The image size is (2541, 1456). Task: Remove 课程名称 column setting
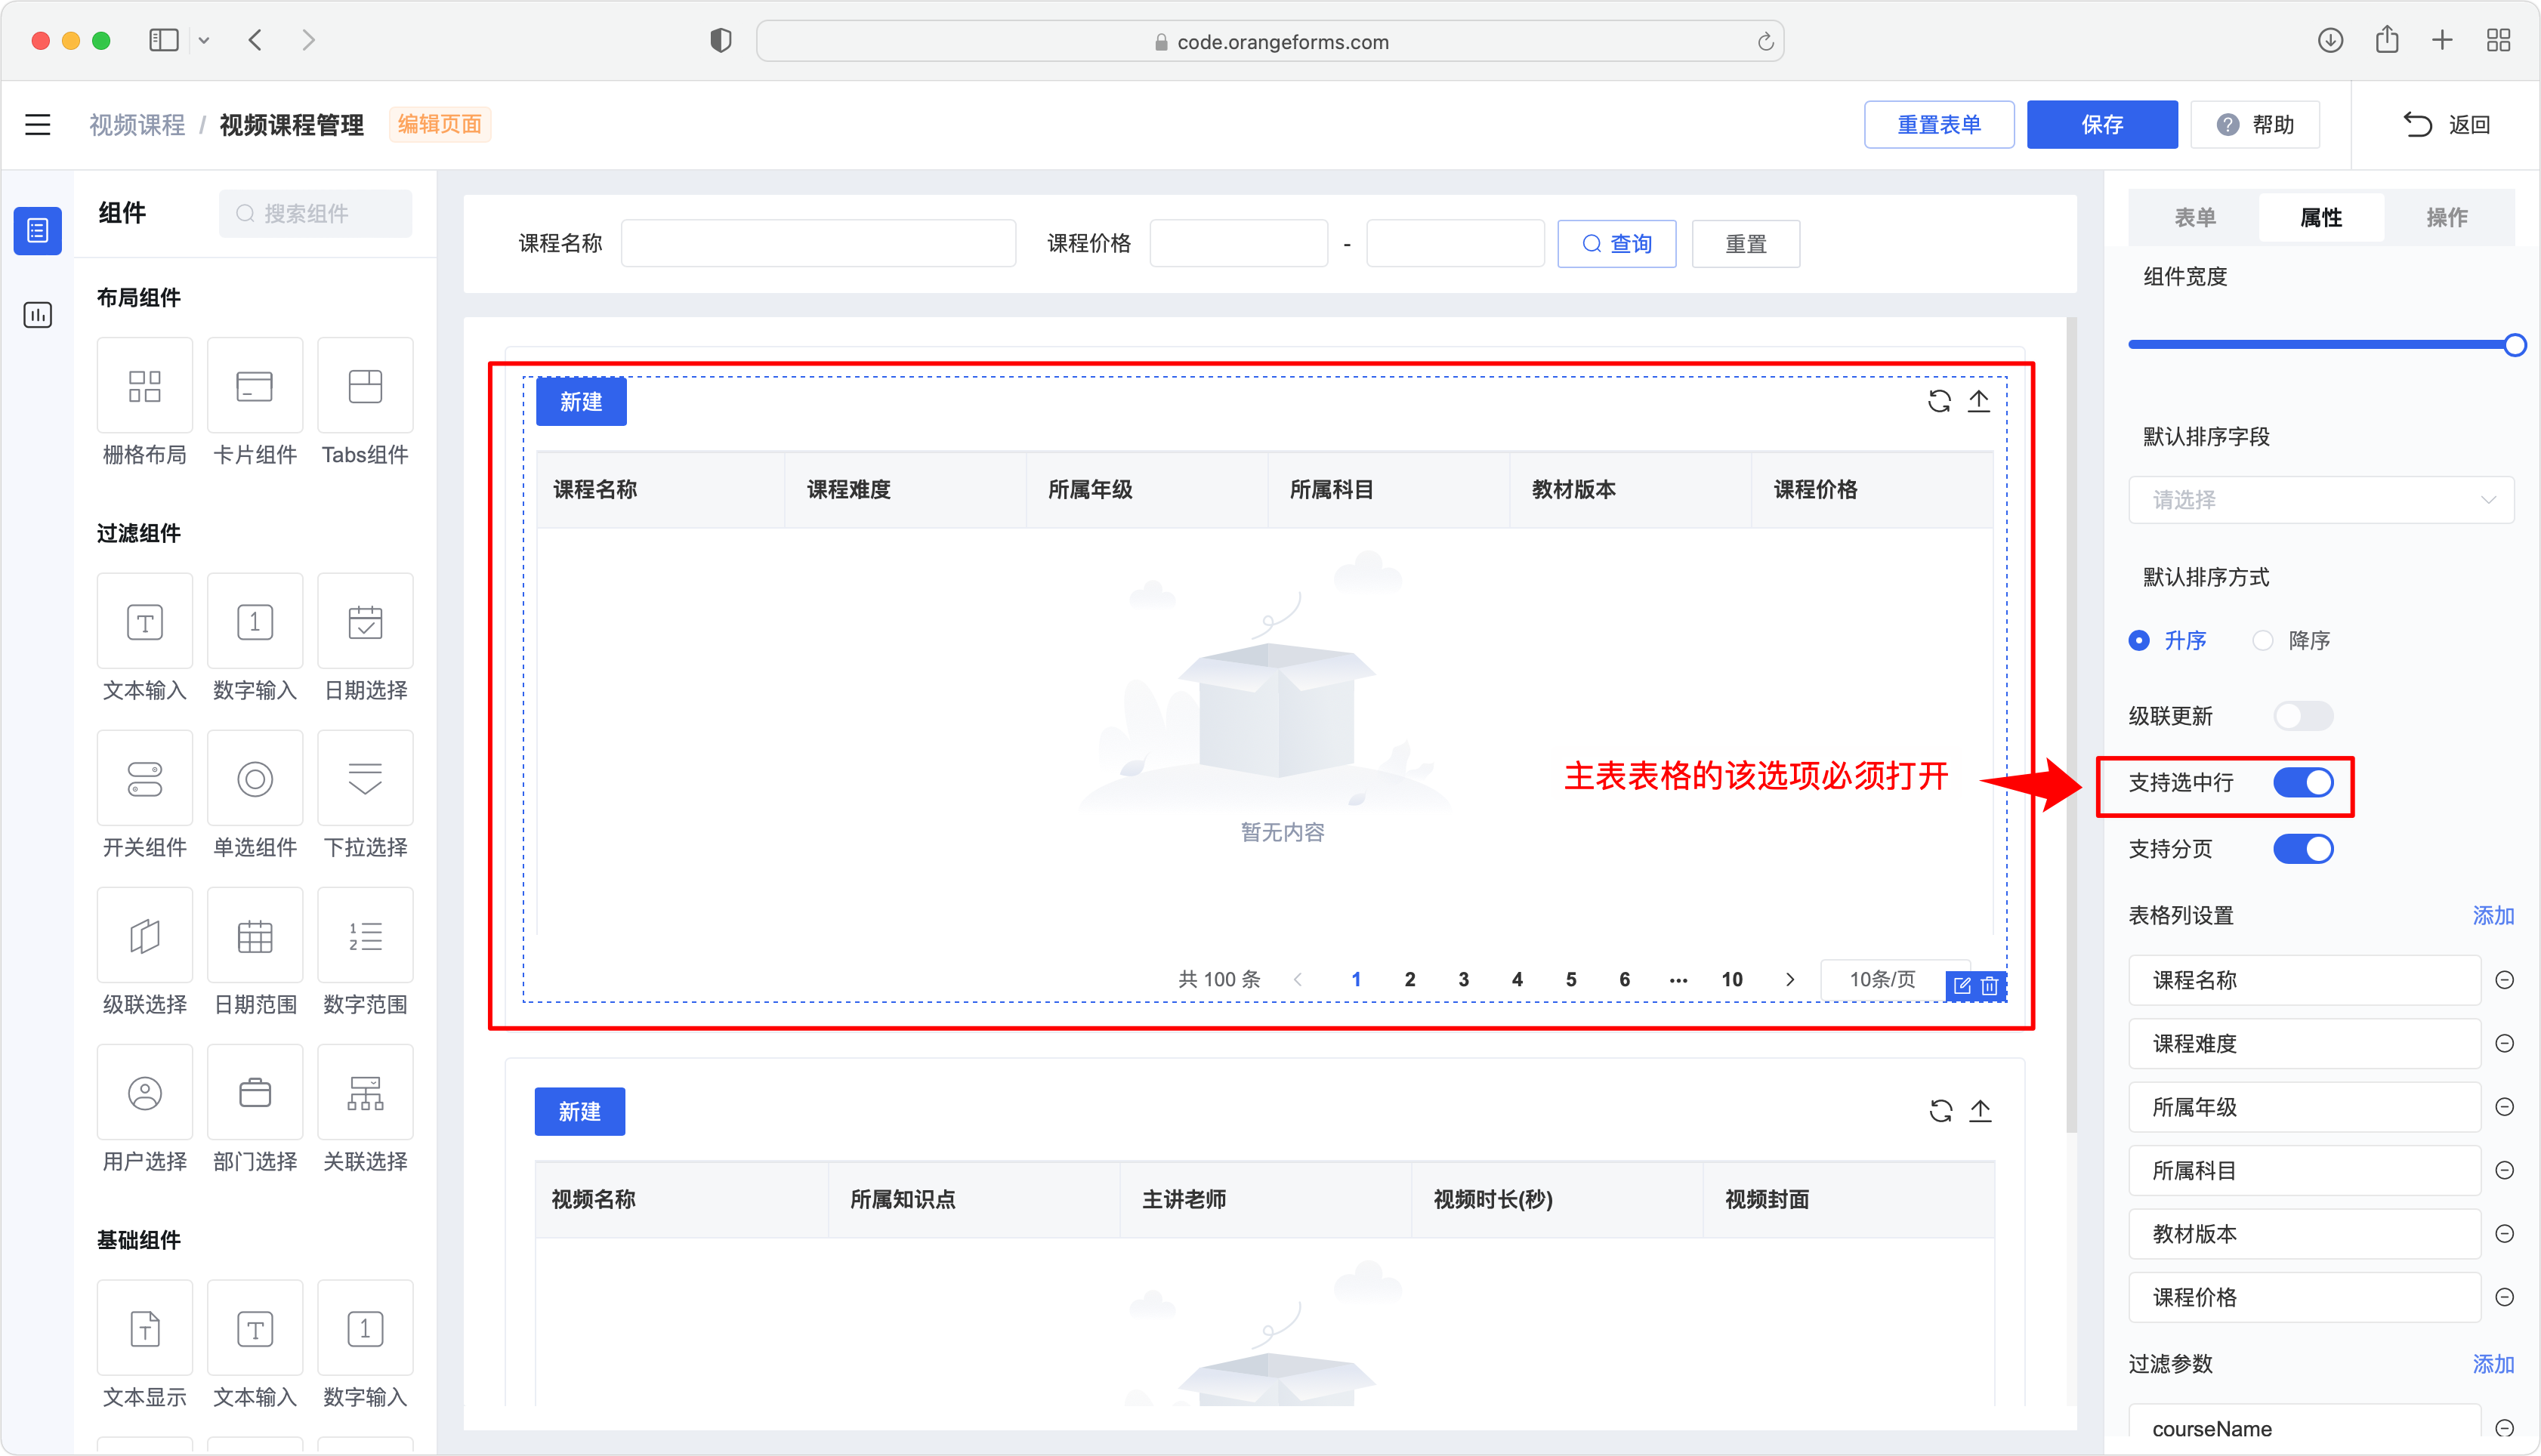2504,980
